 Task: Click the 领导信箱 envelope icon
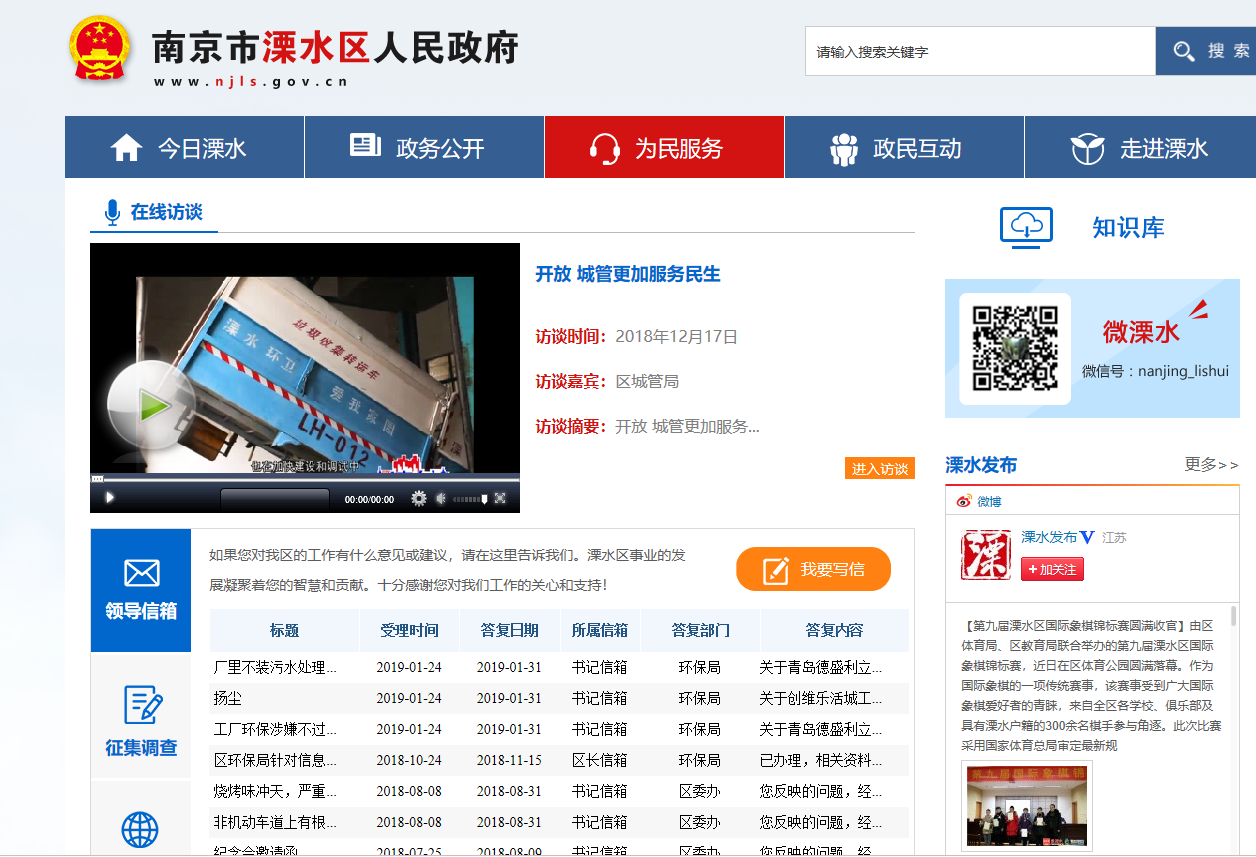141,573
